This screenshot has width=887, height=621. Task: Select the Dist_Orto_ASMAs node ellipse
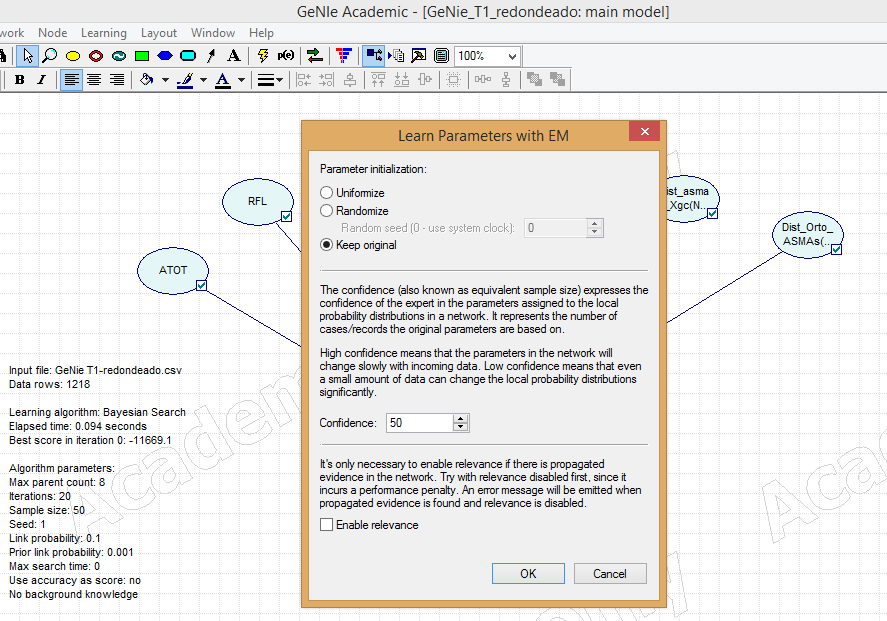coord(807,234)
